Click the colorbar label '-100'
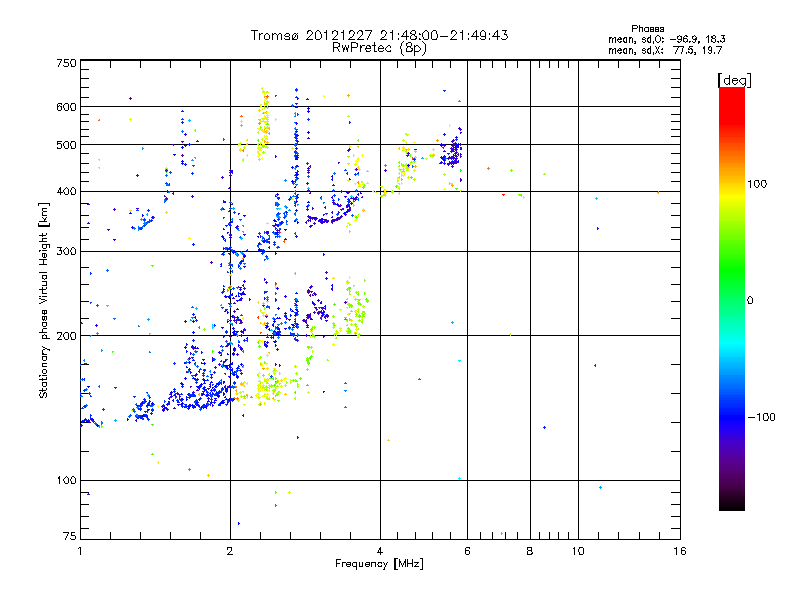This screenshot has height=600, width=800. [x=762, y=417]
